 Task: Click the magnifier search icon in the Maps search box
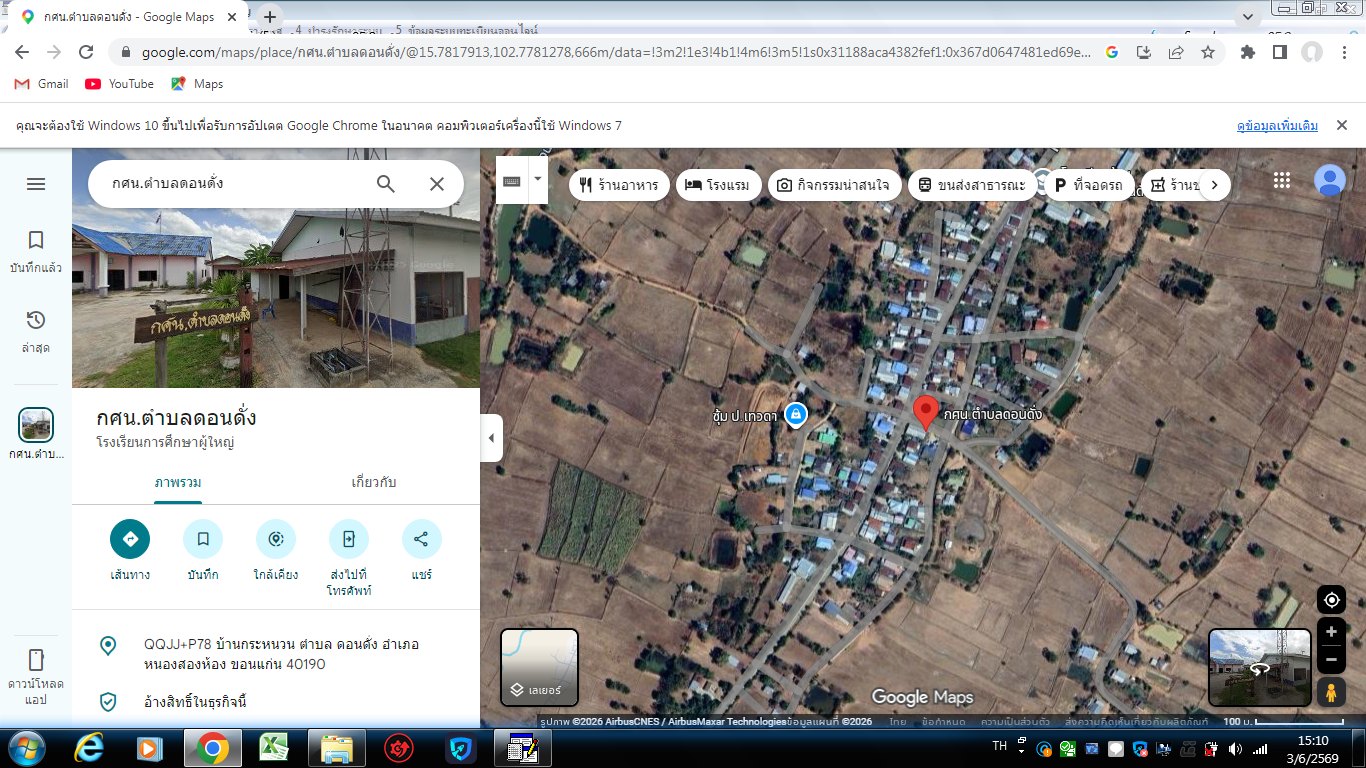click(386, 184)
